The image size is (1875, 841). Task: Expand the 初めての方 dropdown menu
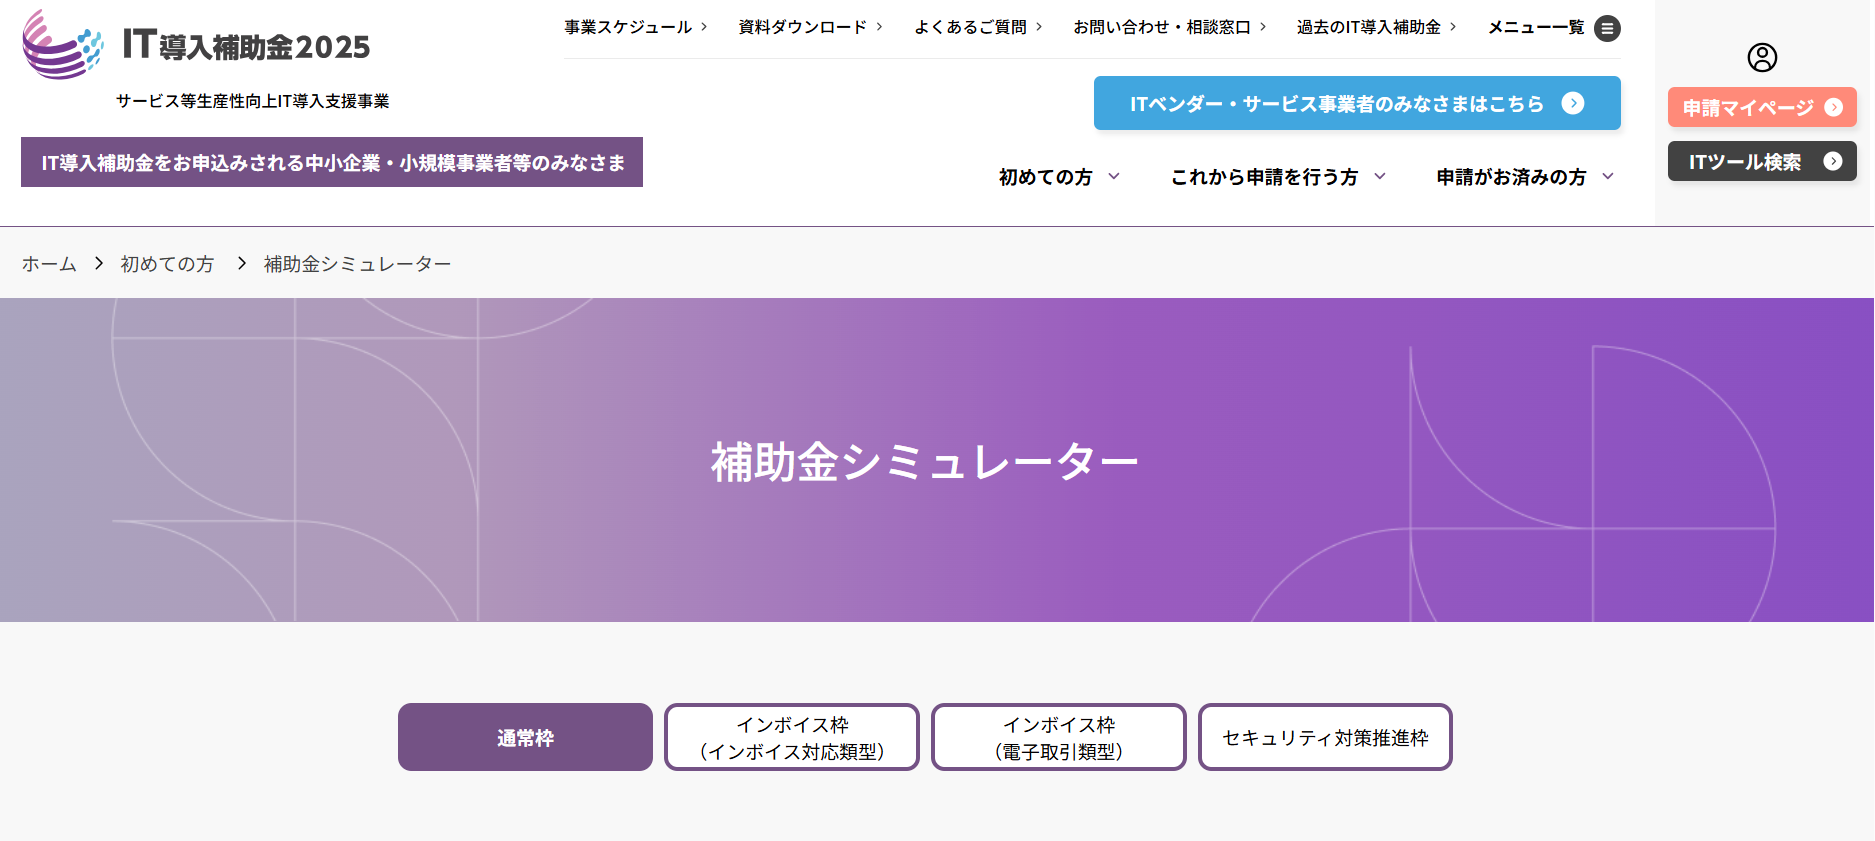coord(1059,177)
